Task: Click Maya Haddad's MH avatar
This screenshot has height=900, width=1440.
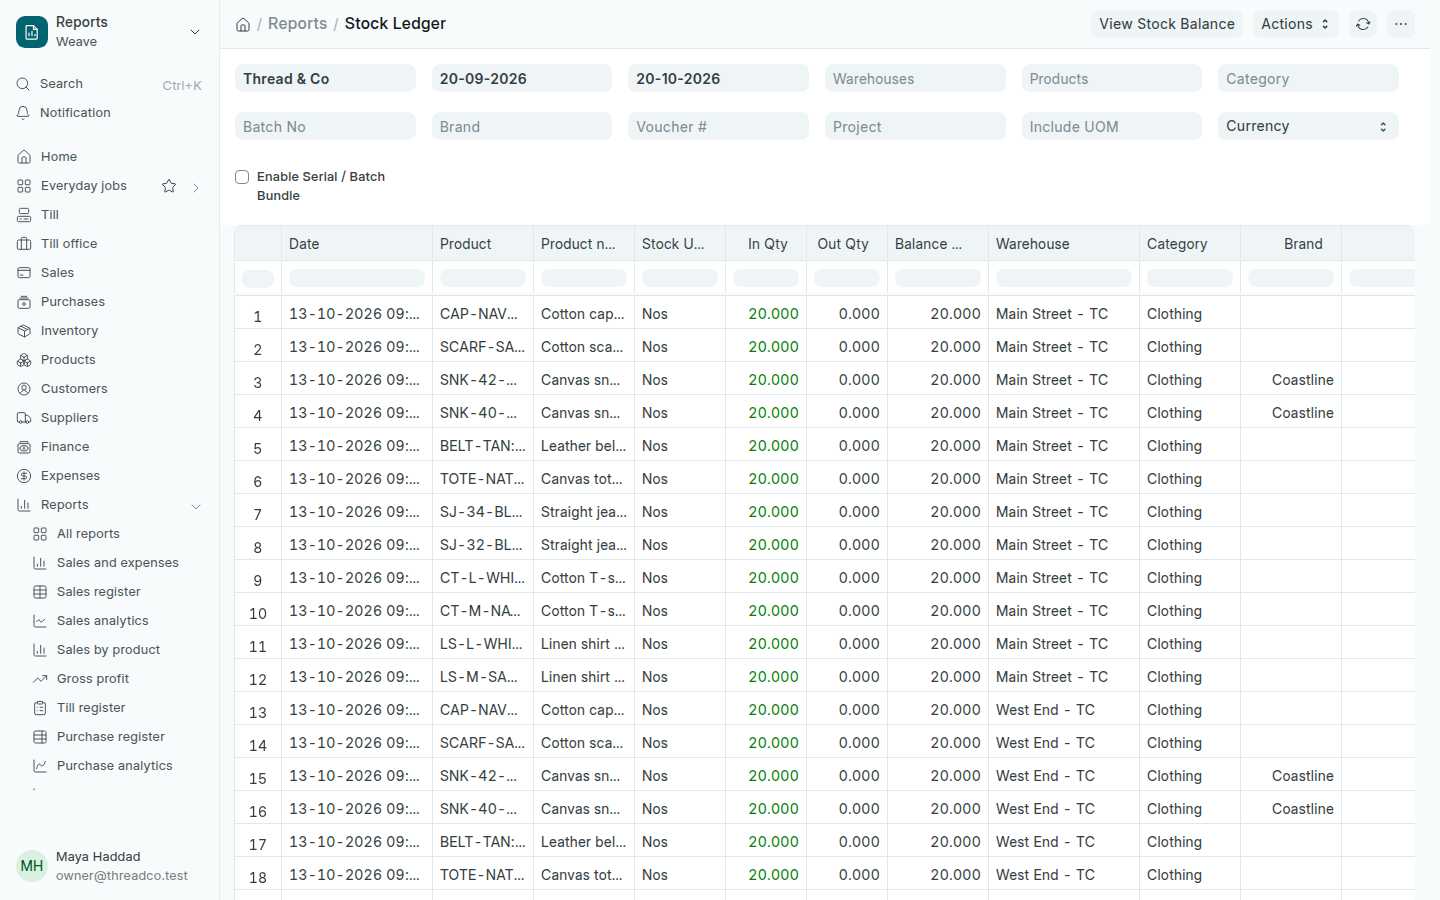Action: pyautogui.click(x=32, y=866)
